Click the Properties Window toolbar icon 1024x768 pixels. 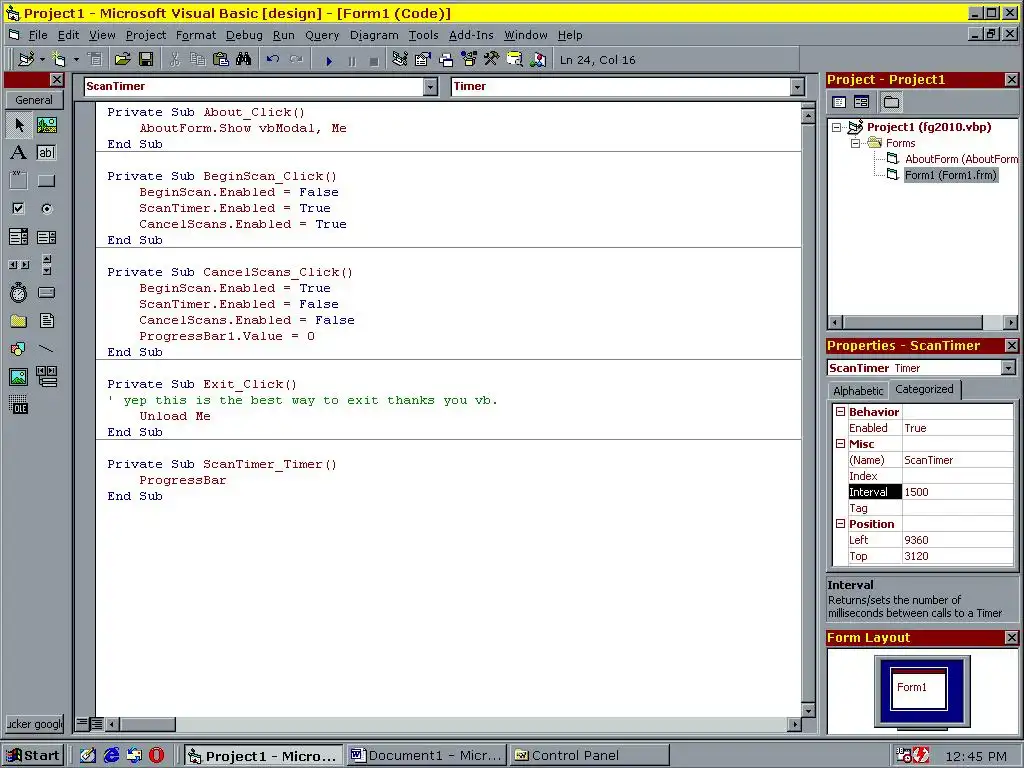pos(423,60)
